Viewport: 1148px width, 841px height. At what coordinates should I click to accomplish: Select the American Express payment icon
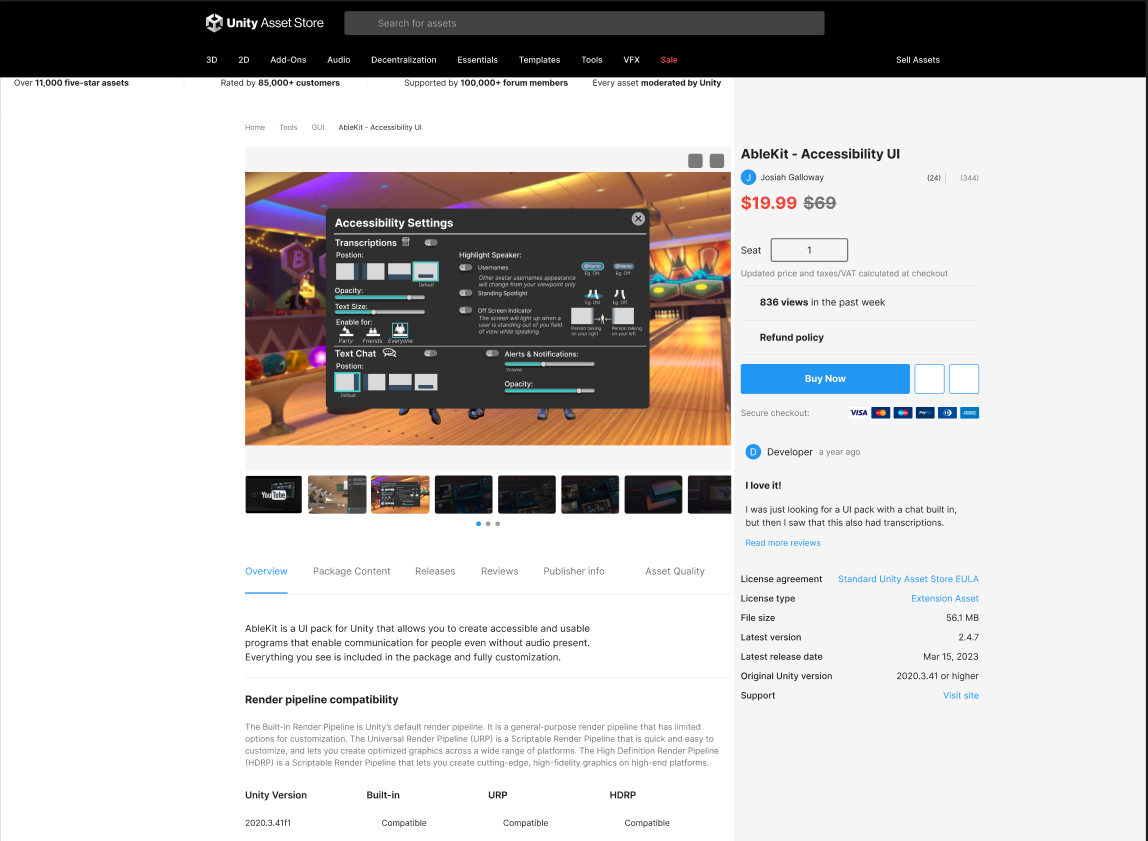tap(968, 412)
